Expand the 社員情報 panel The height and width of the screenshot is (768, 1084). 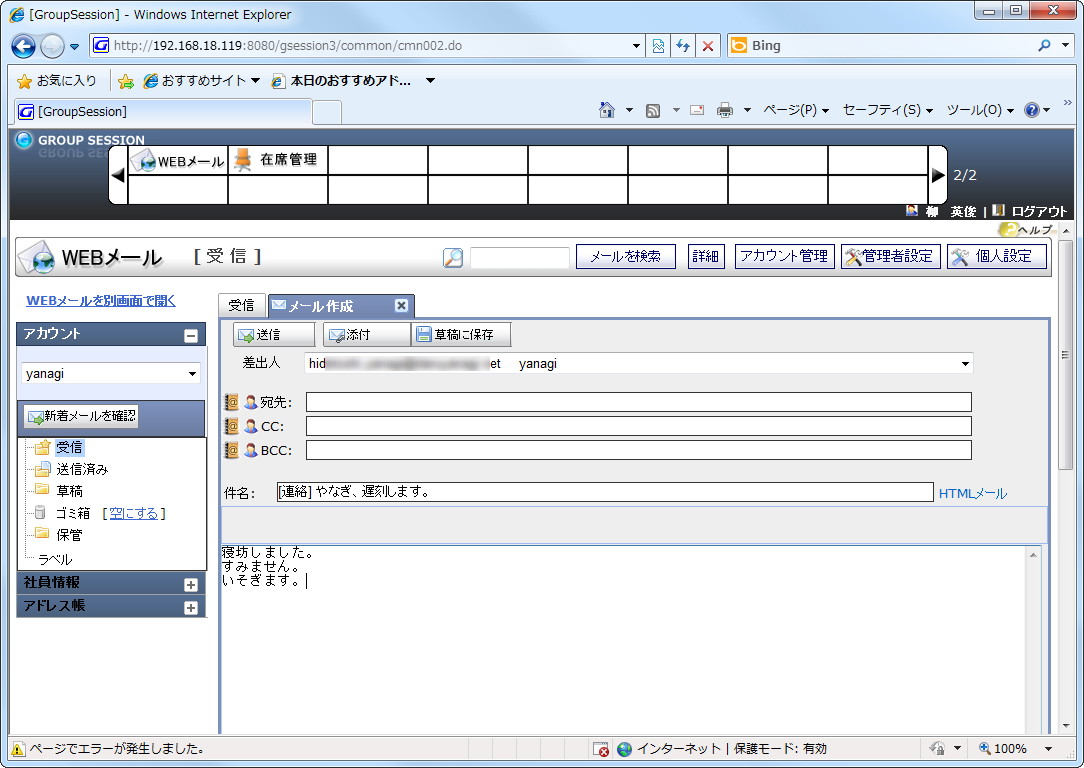tap(190, 583)
